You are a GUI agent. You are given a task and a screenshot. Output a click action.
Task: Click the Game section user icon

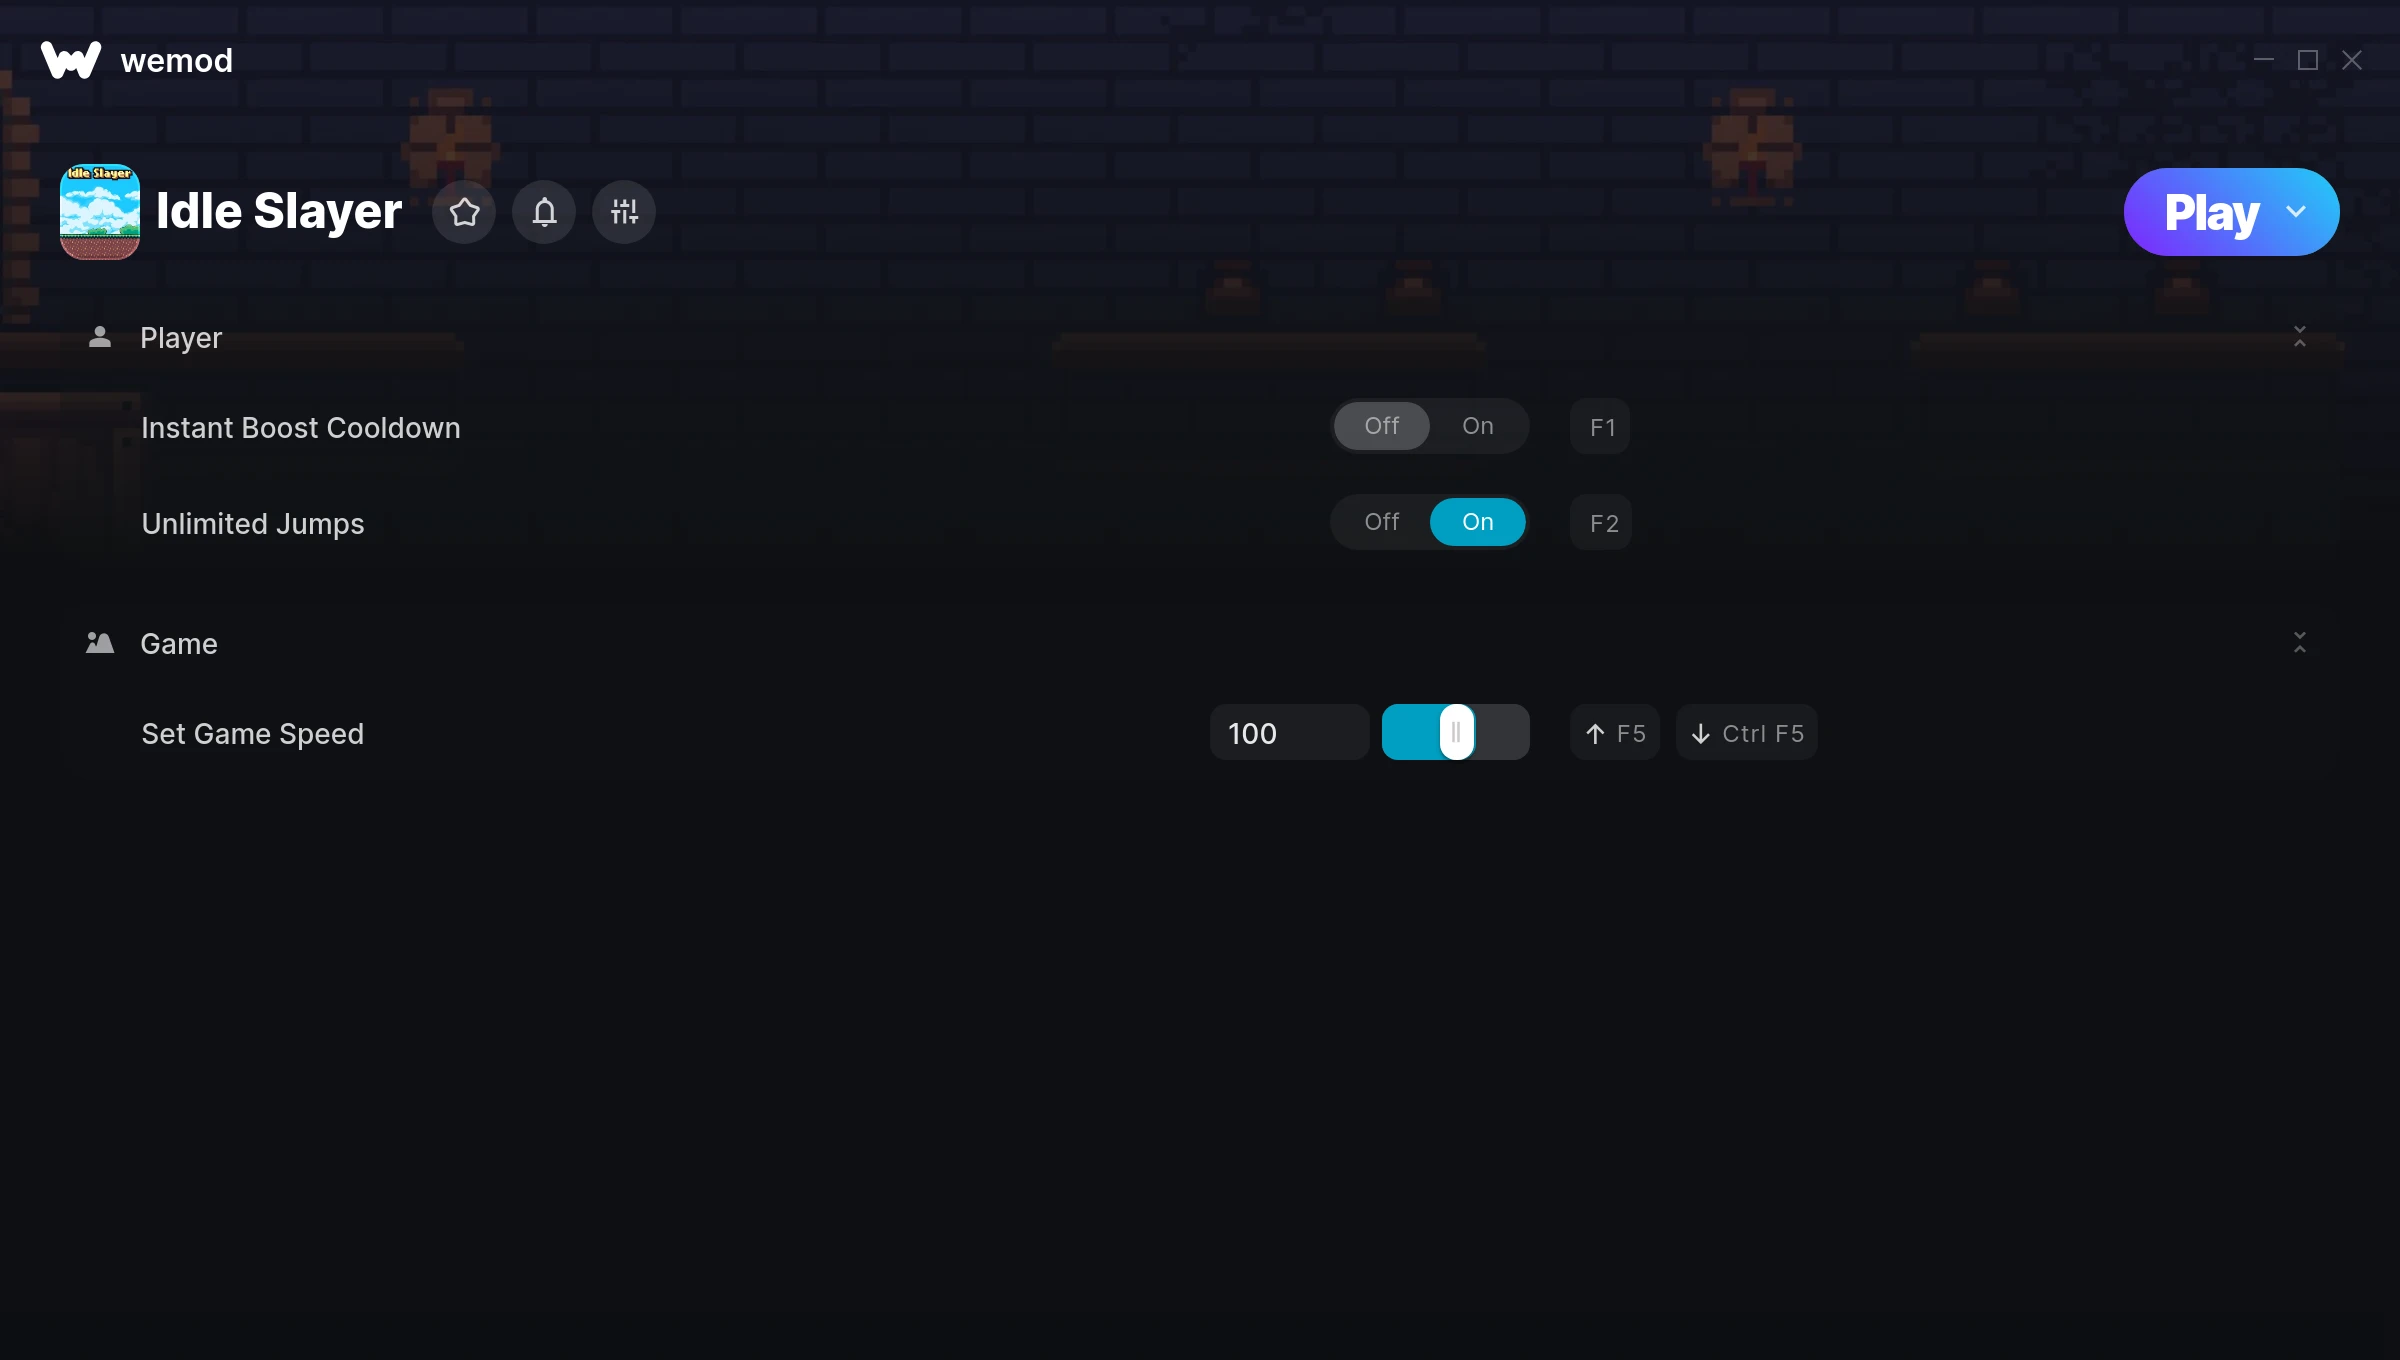coord(99,643)
